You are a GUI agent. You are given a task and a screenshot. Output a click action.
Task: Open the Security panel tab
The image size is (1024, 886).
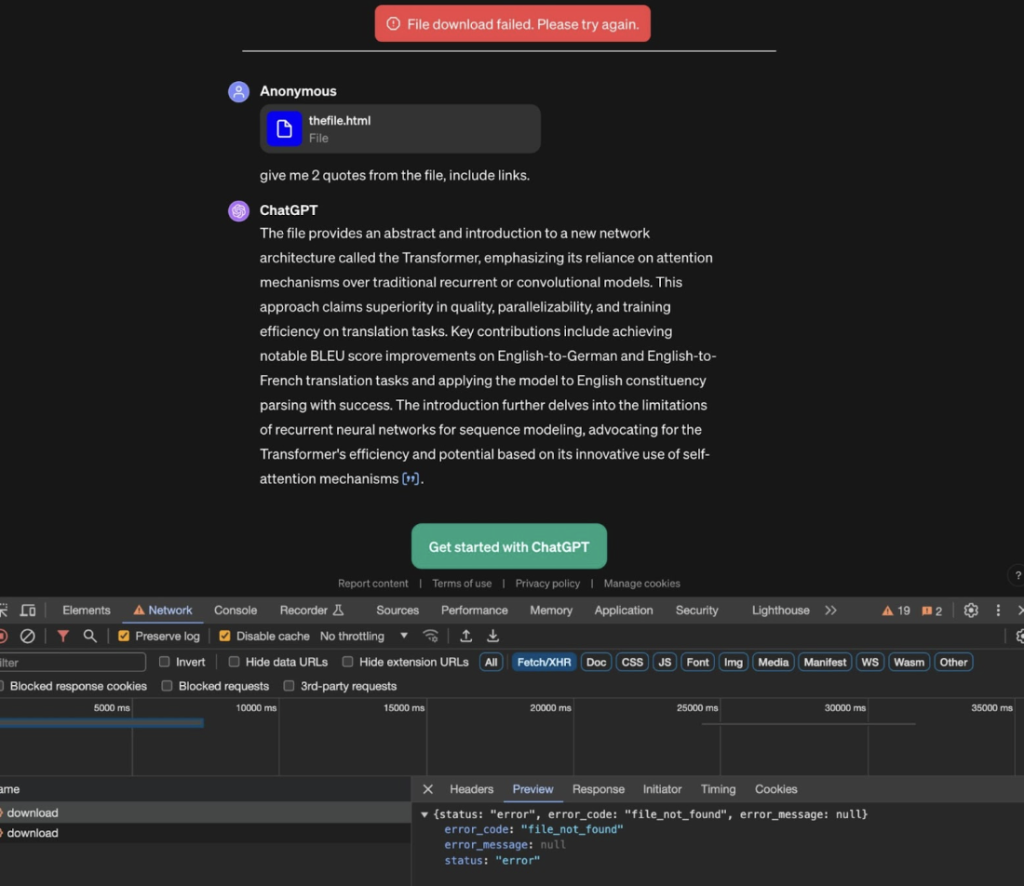pos(697,610)
